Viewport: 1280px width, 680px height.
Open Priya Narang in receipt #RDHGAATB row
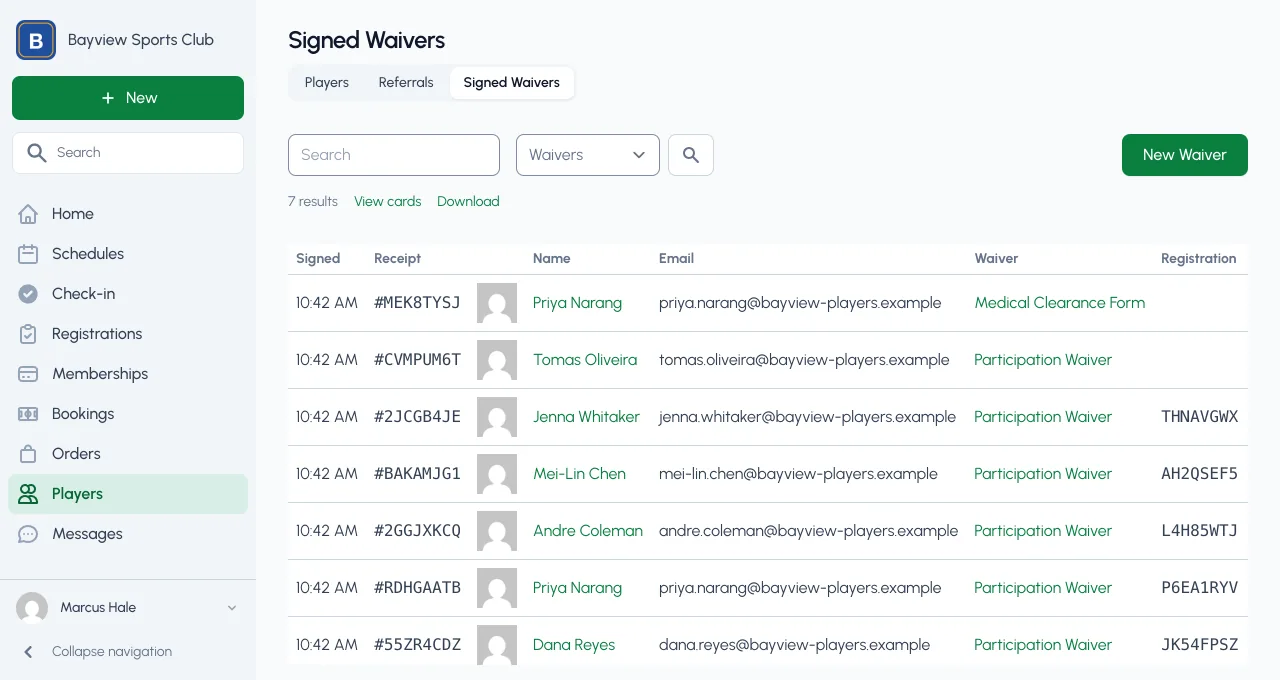577,588
